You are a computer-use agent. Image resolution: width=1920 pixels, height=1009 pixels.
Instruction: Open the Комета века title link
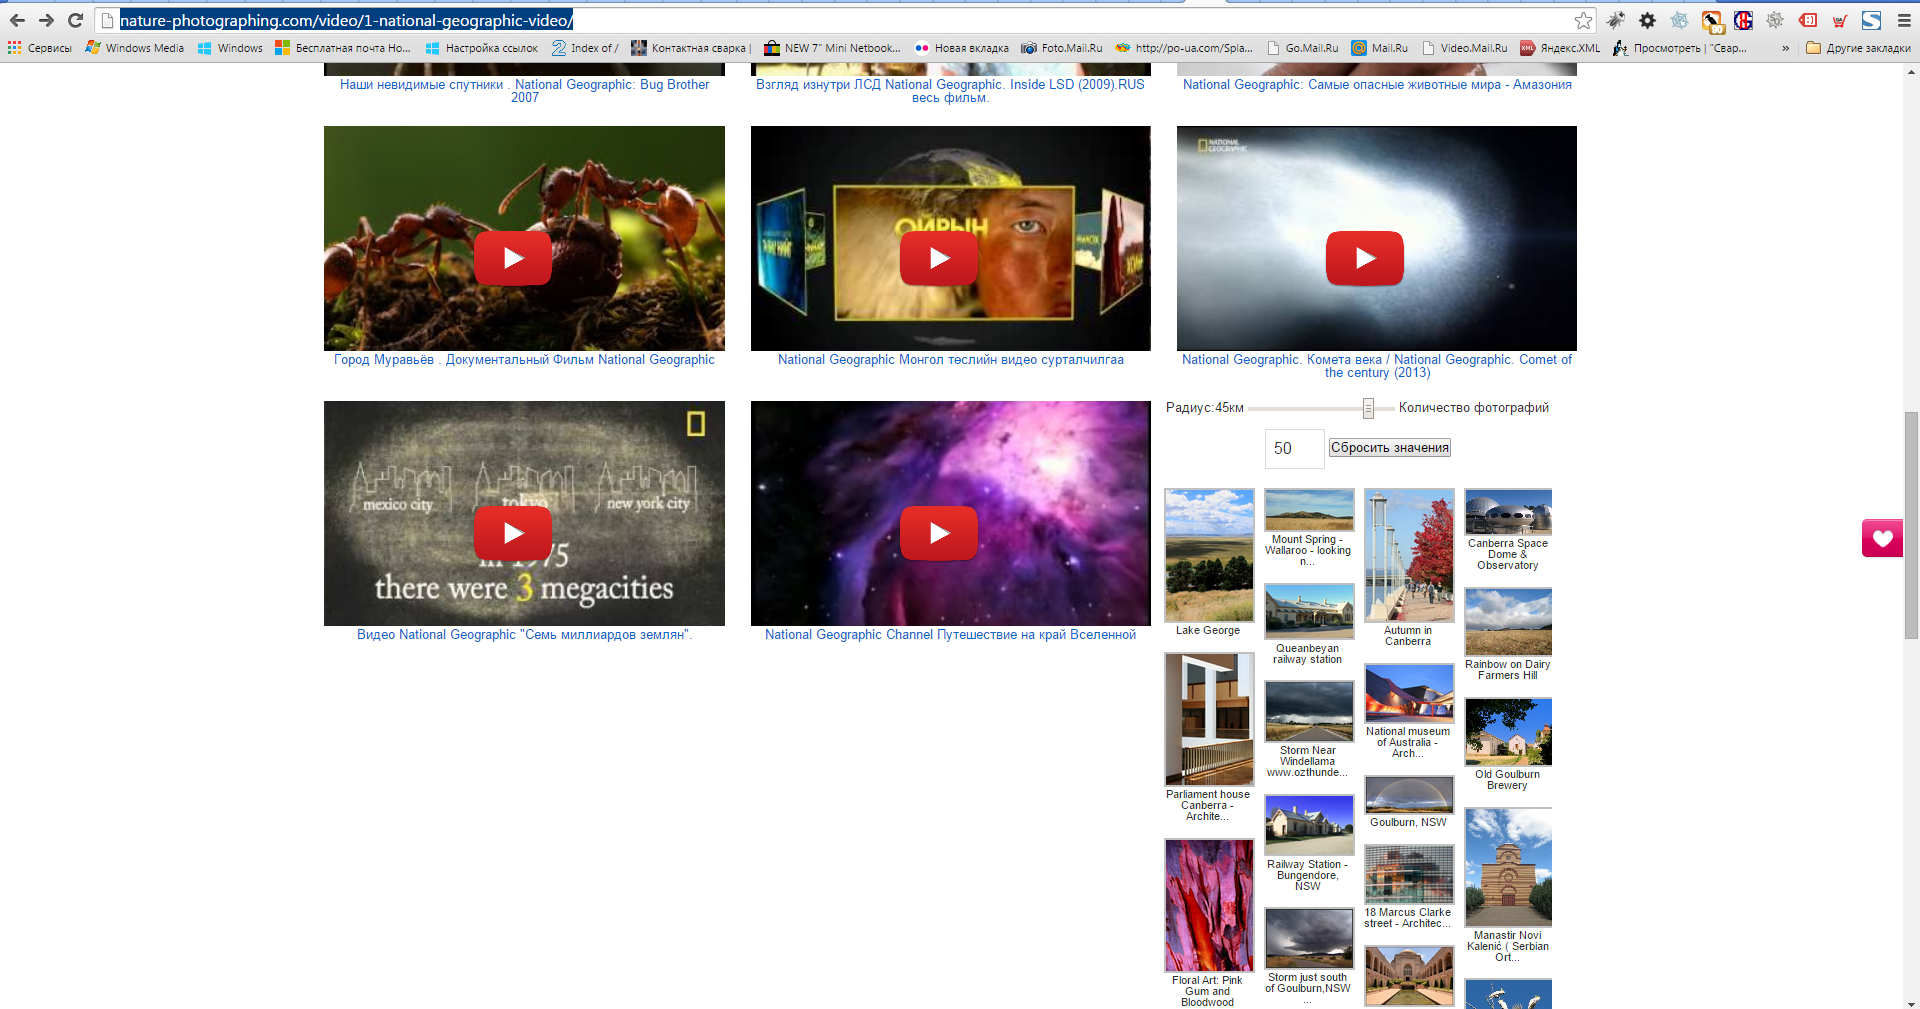pyautogui.click(x=1377, y=366)
